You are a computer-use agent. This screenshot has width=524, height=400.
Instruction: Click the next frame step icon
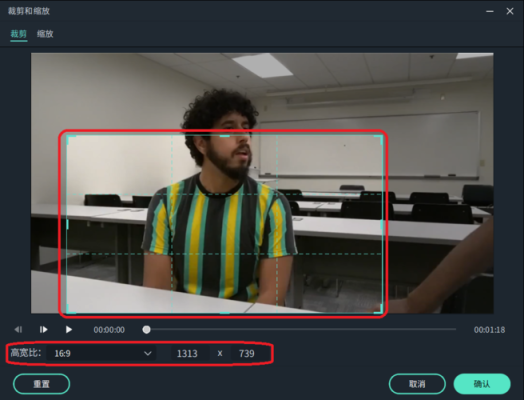pos(43,330)
